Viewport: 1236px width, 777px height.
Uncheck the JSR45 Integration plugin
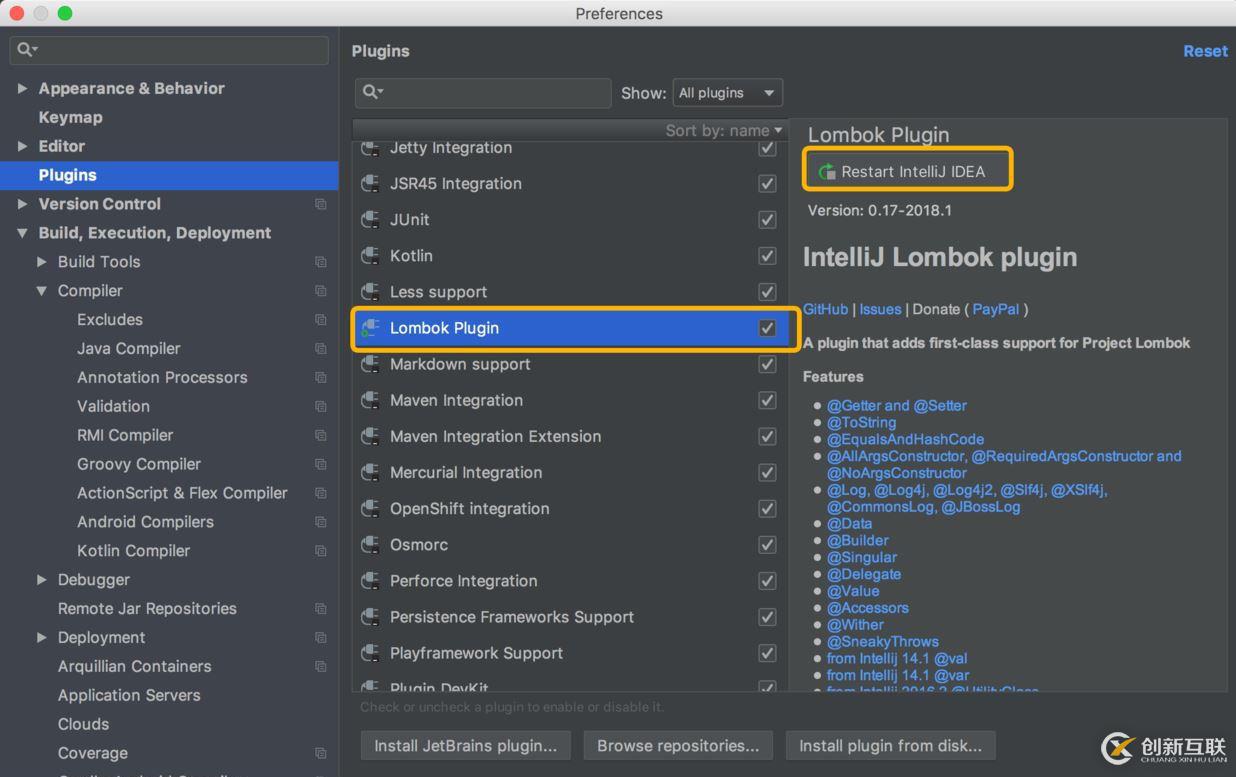coord(767,184)
